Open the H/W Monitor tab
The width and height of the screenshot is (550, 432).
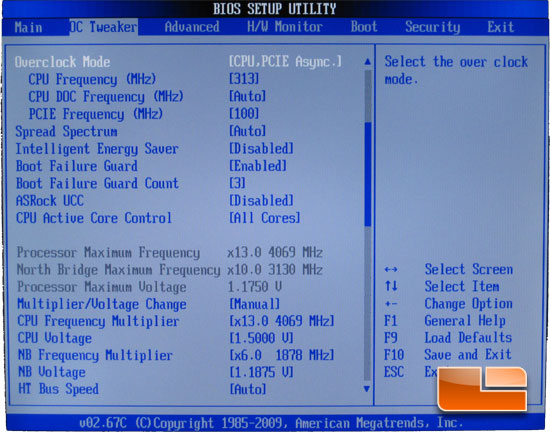(x=285, y=27)
